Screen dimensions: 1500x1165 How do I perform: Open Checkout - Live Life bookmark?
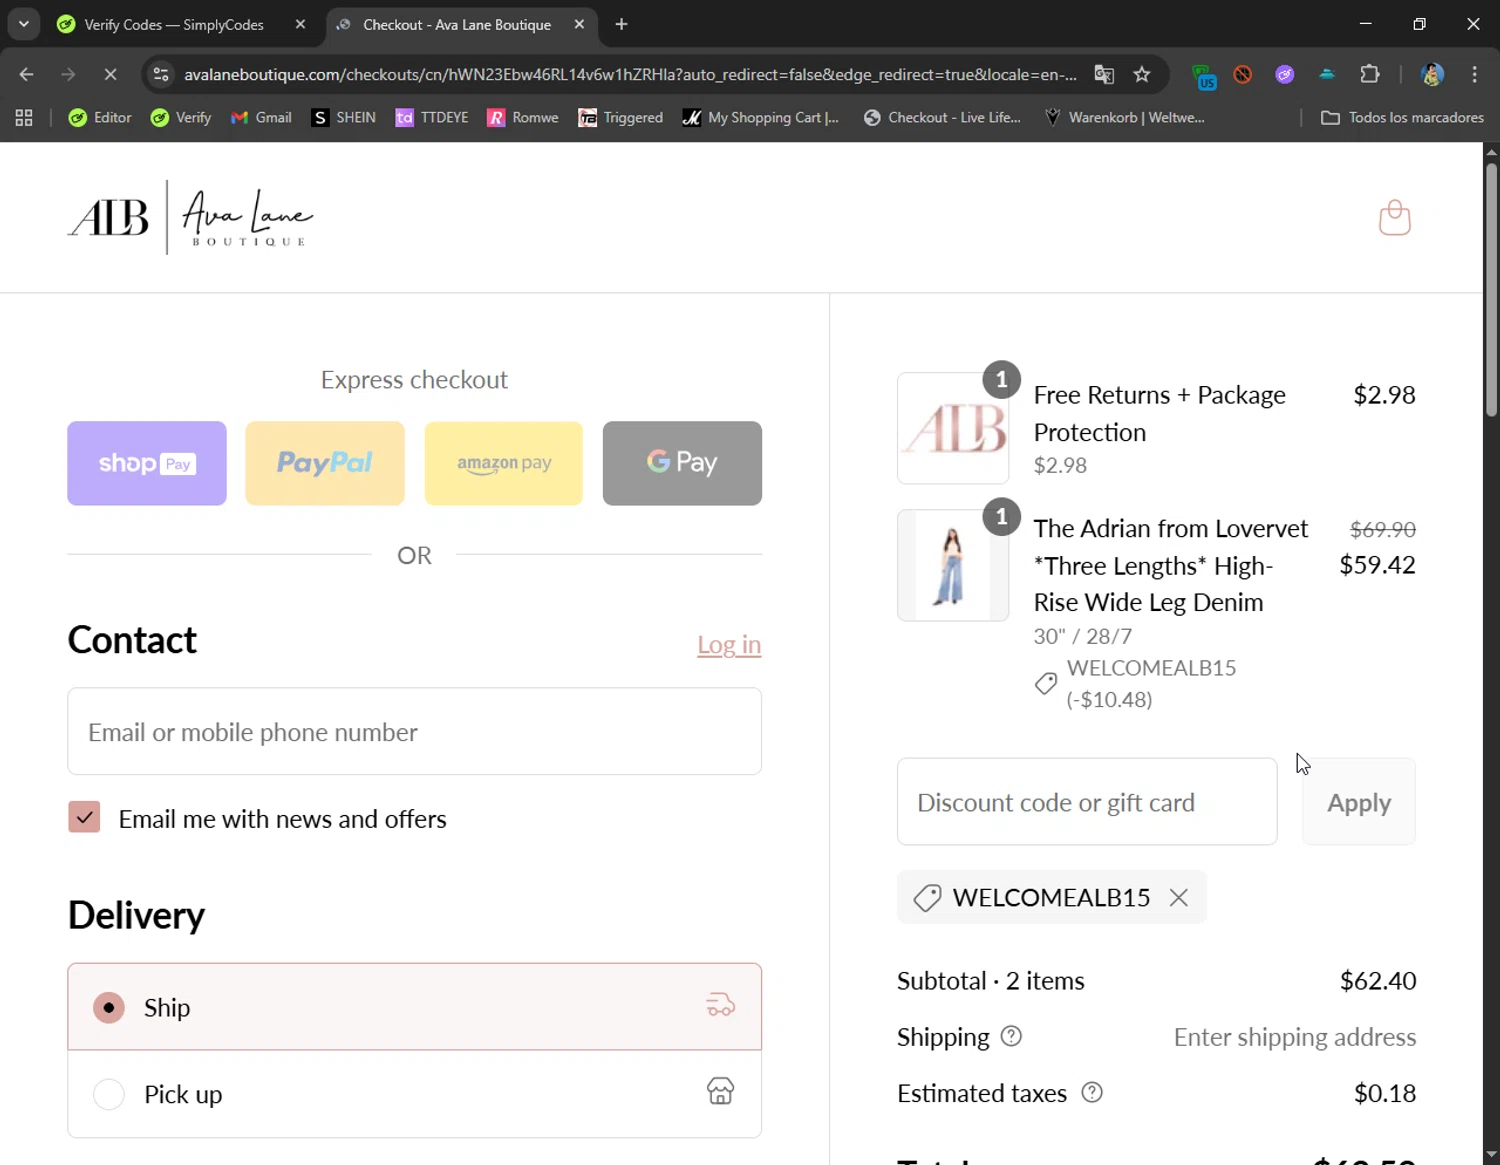(942, 118)
